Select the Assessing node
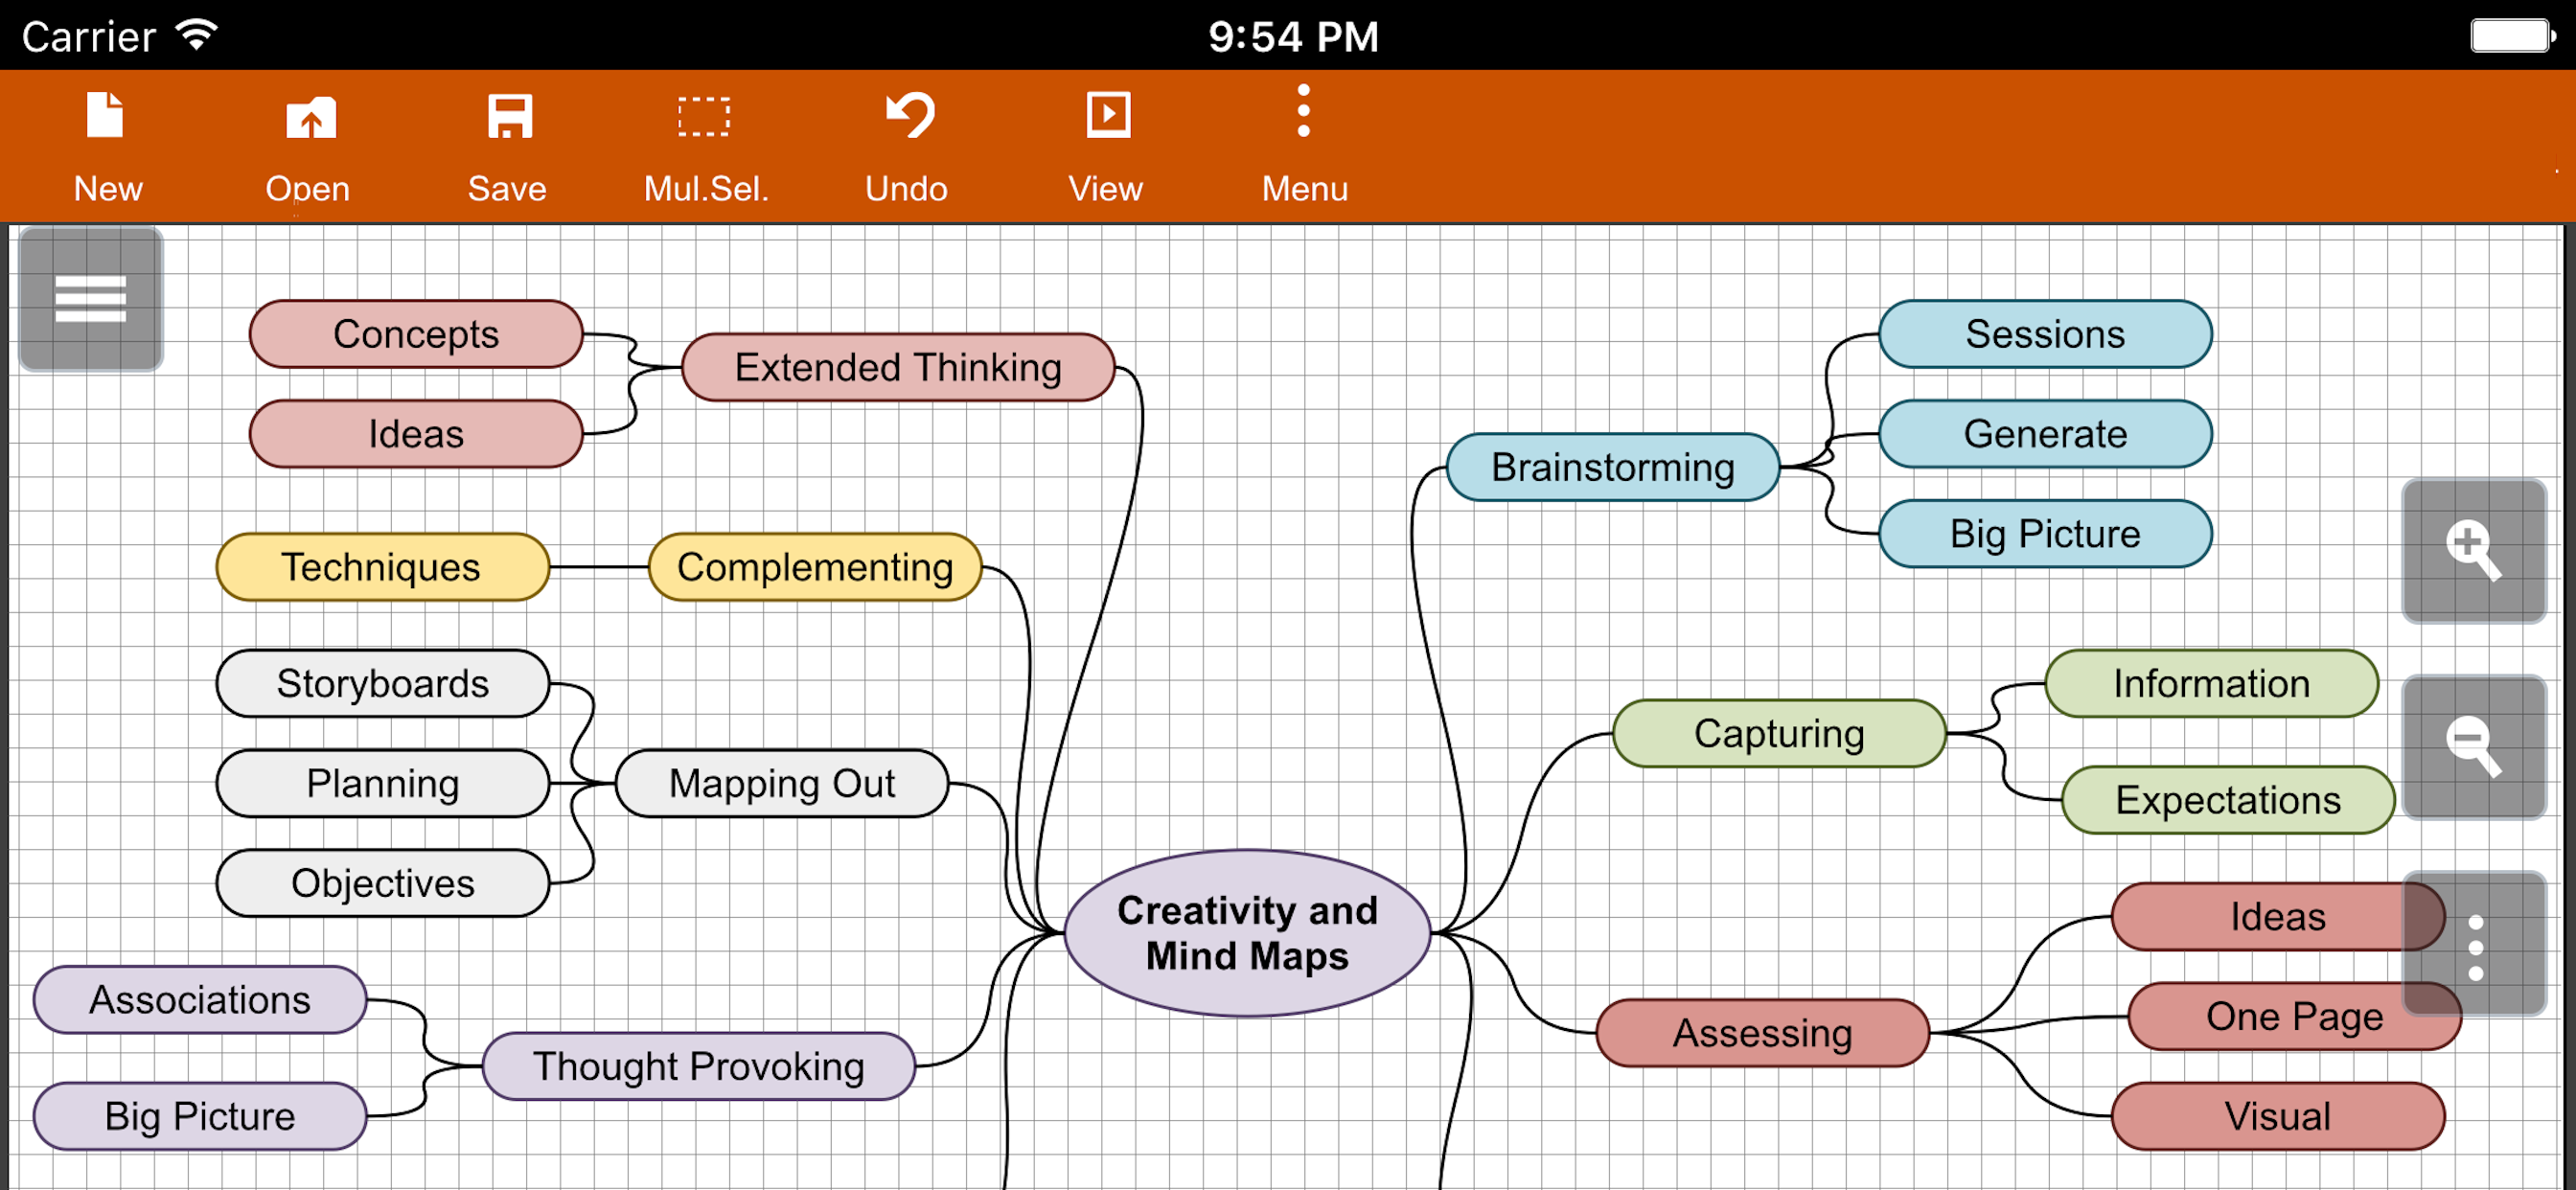 1762,1033
